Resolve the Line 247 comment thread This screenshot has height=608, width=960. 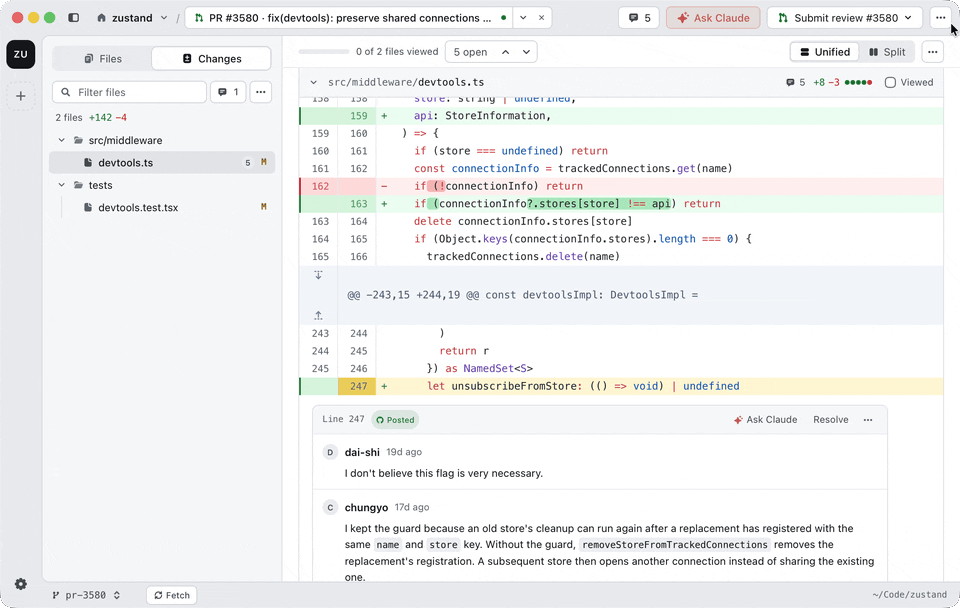(x=831, y=419)
